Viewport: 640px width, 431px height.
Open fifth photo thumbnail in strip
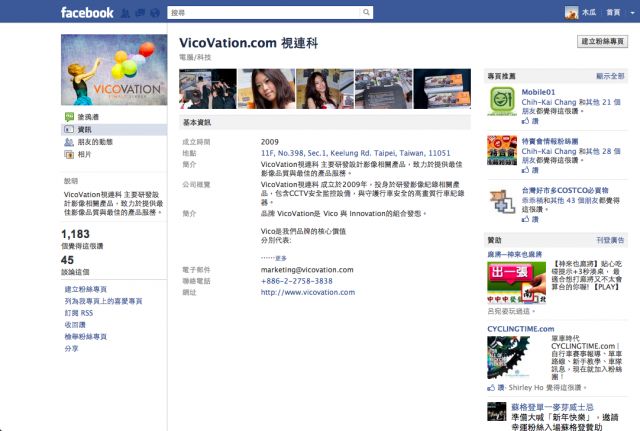point(442,89)
